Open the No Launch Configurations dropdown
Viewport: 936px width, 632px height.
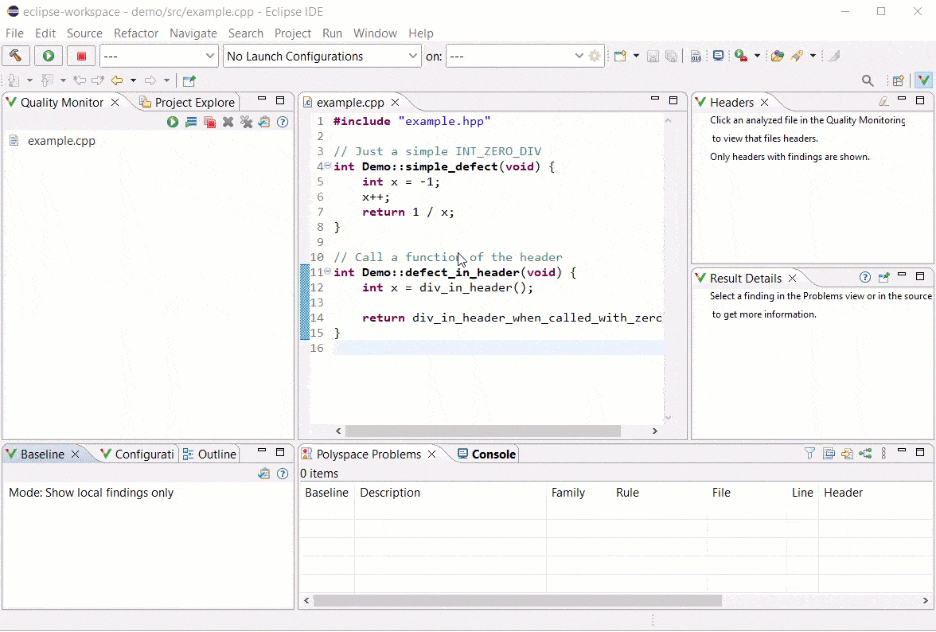413,56
